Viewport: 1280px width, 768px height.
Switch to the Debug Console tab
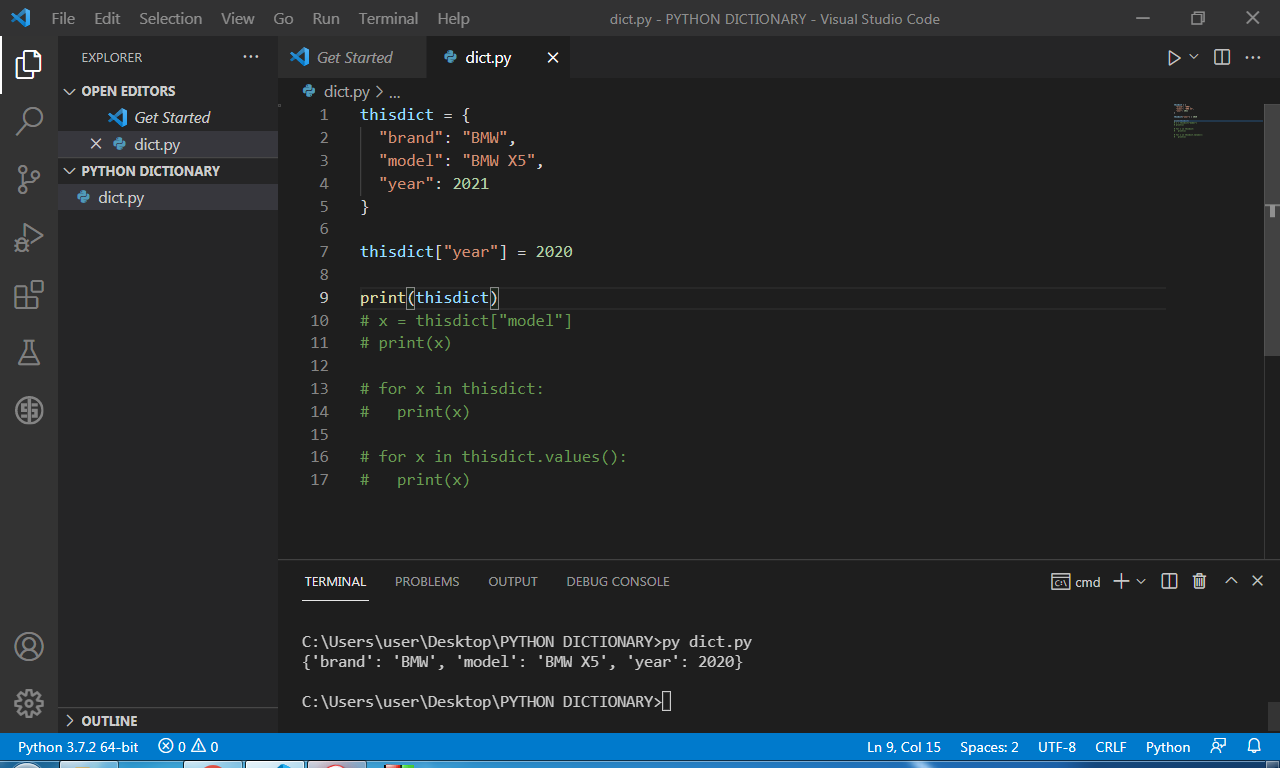pos(618,582)
